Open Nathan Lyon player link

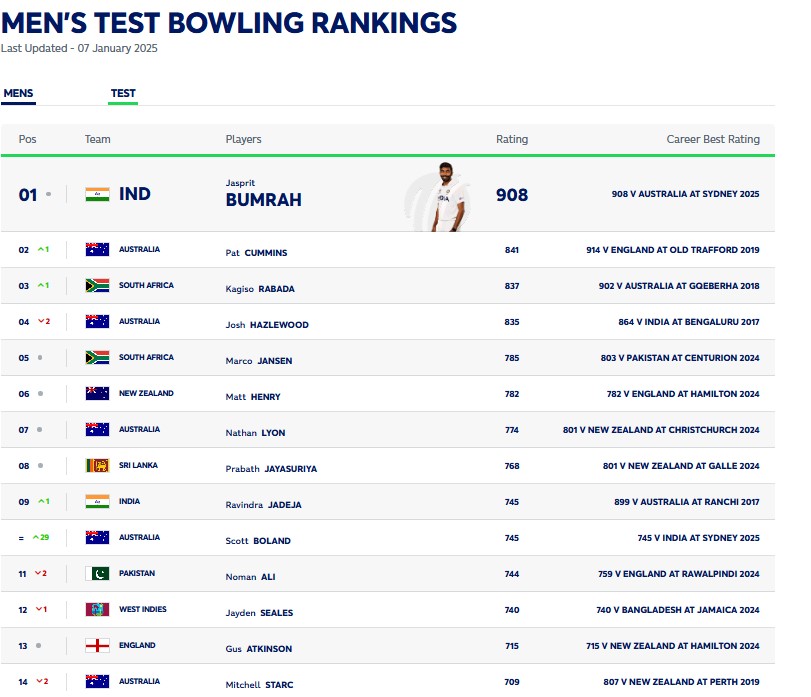click(x=256, y=433)
